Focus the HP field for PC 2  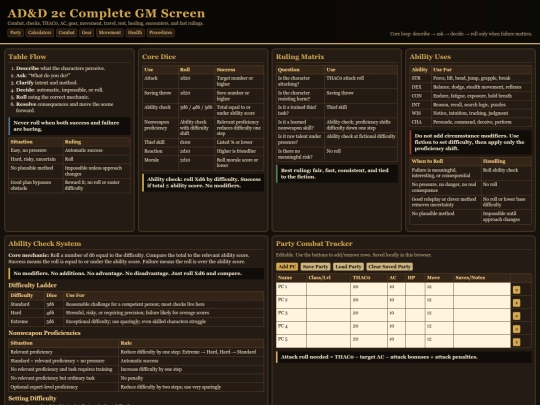point(415,302)
